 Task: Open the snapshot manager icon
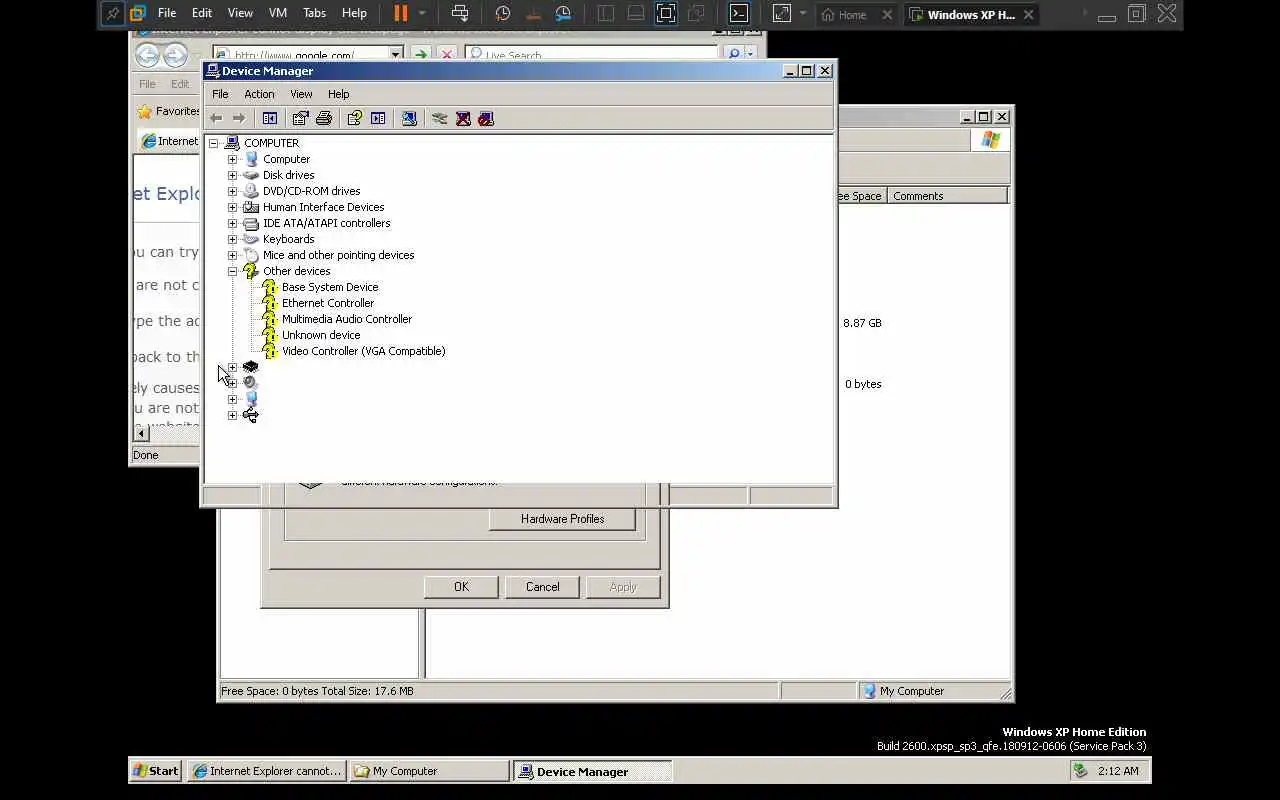[x=564, y=13]
